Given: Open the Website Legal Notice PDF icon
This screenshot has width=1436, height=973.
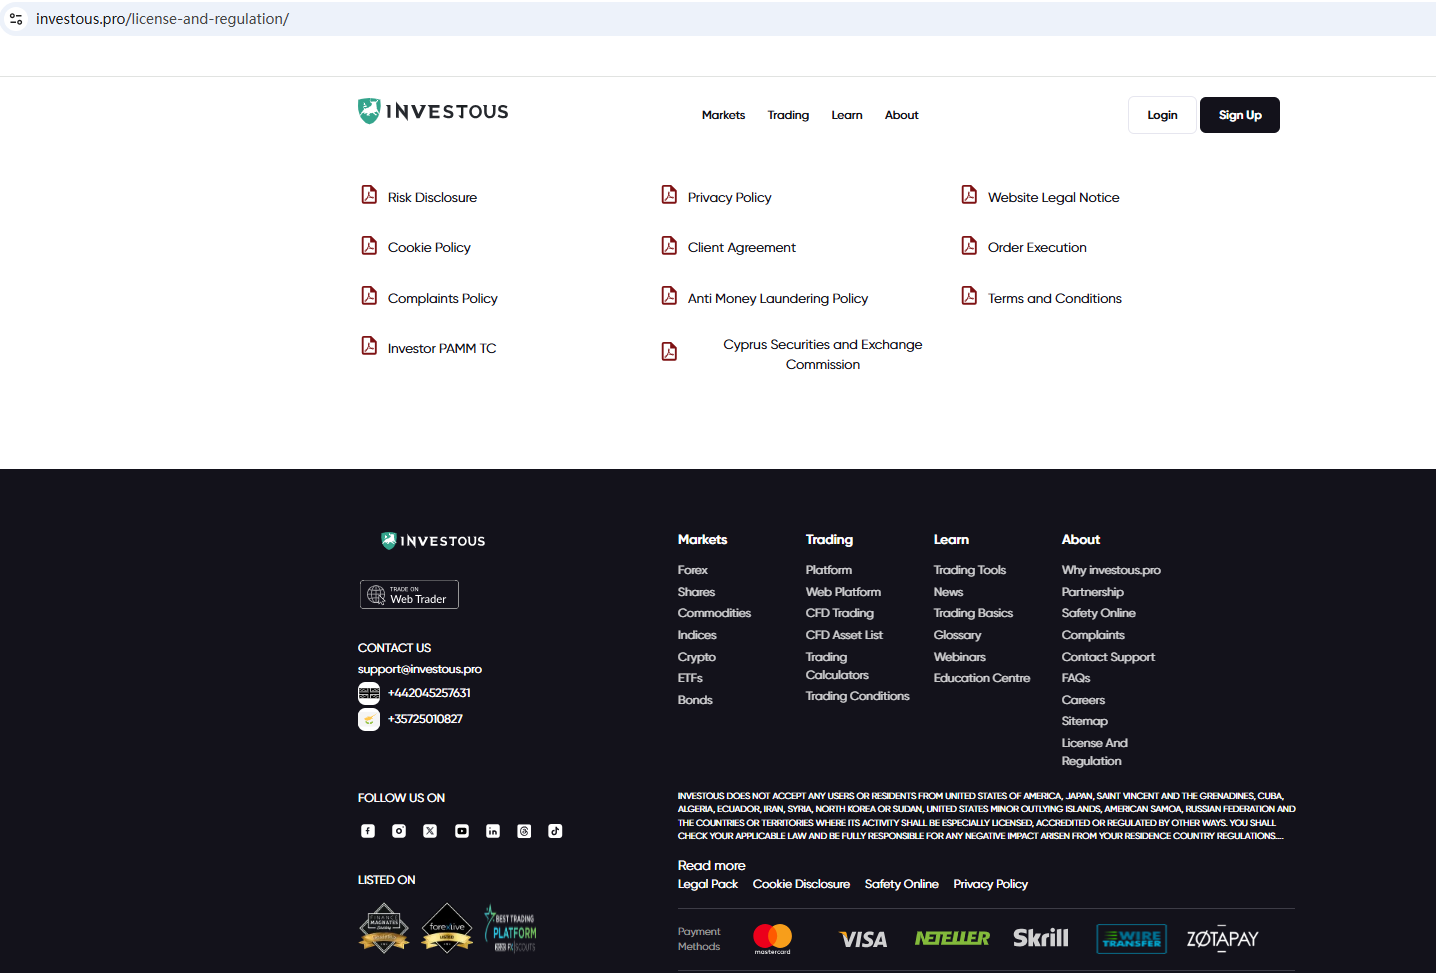Looking at the screenshot, I should coord(969,195).
